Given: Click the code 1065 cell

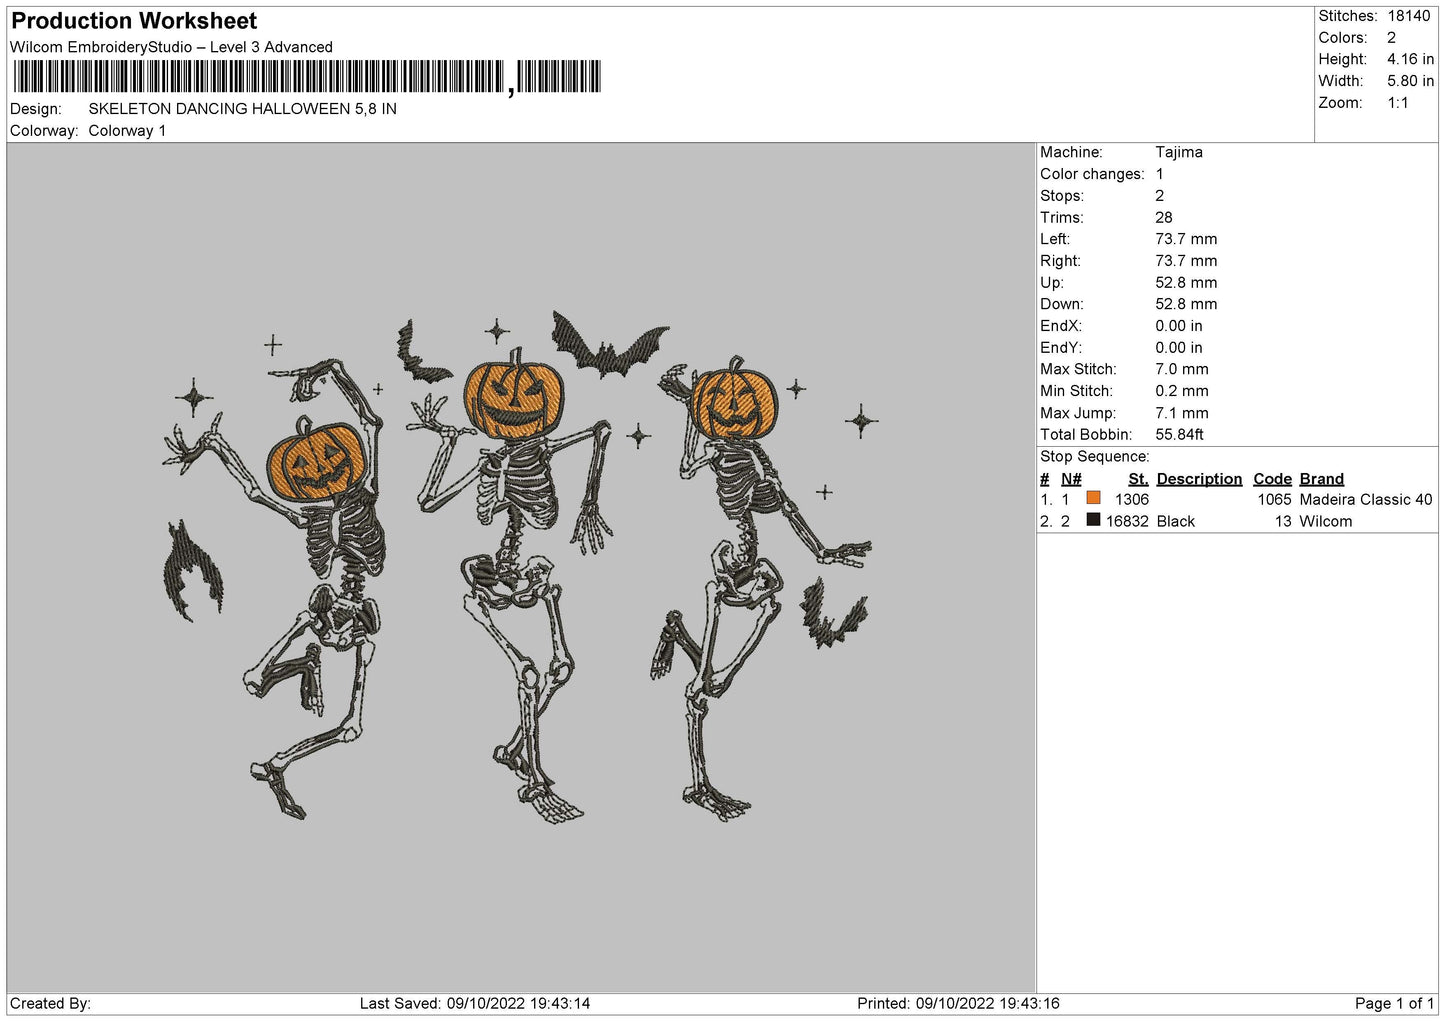Looking at the screenshot, I should (x=1274, y=500).
